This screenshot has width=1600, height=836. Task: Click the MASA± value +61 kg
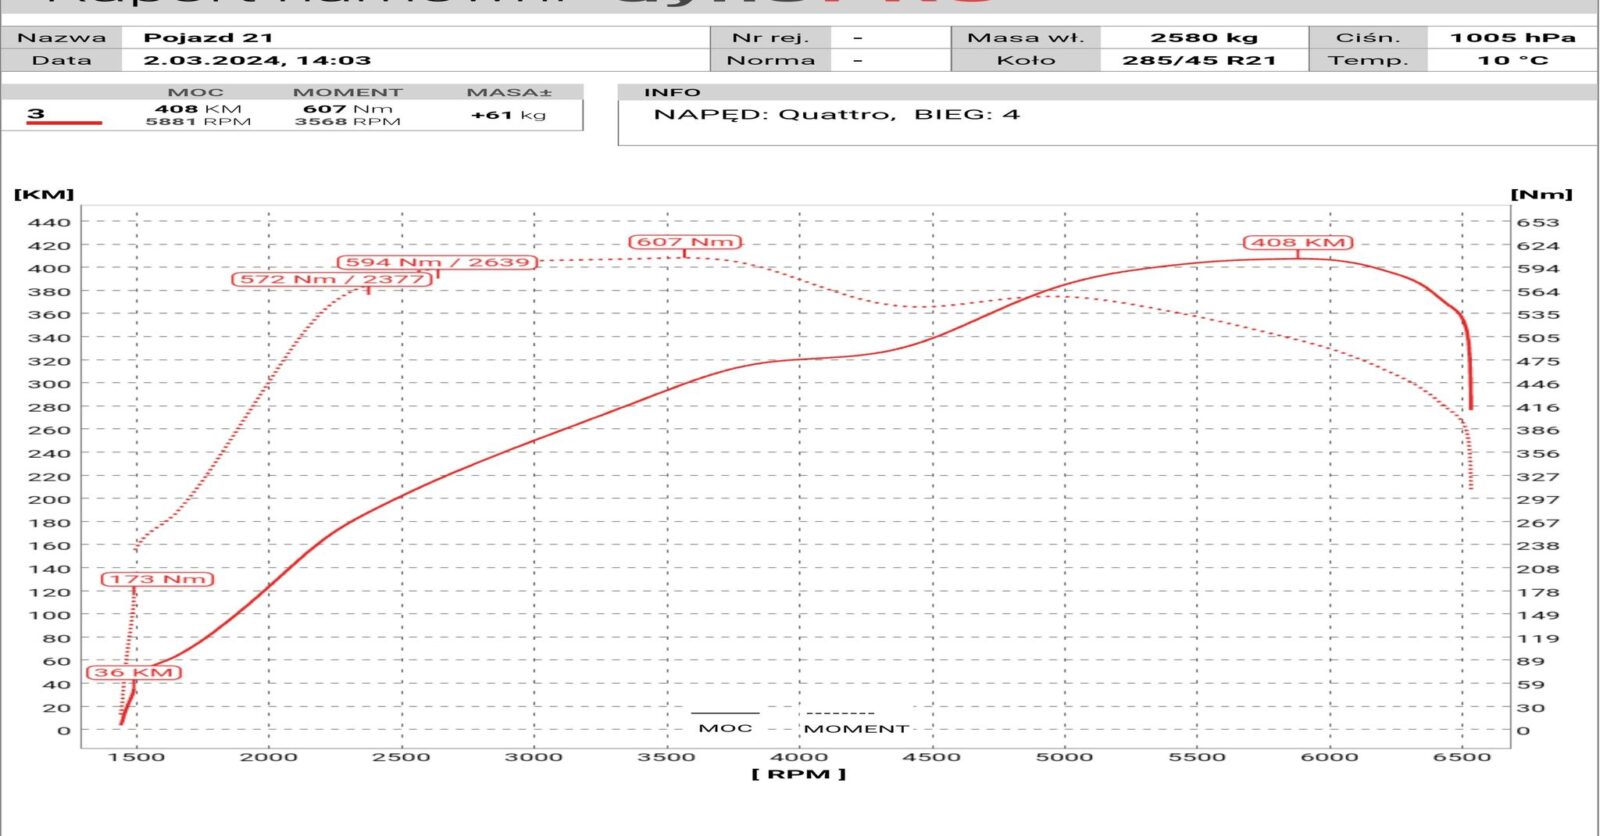508,115
